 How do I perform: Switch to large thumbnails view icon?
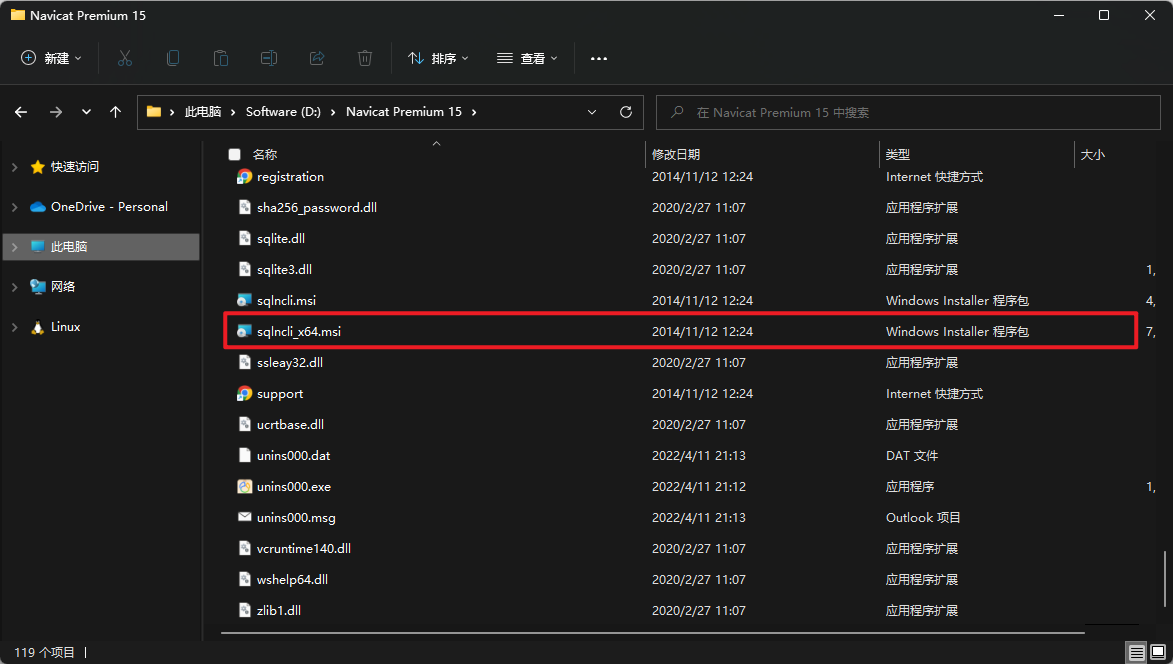click(x=1157, y=653)
